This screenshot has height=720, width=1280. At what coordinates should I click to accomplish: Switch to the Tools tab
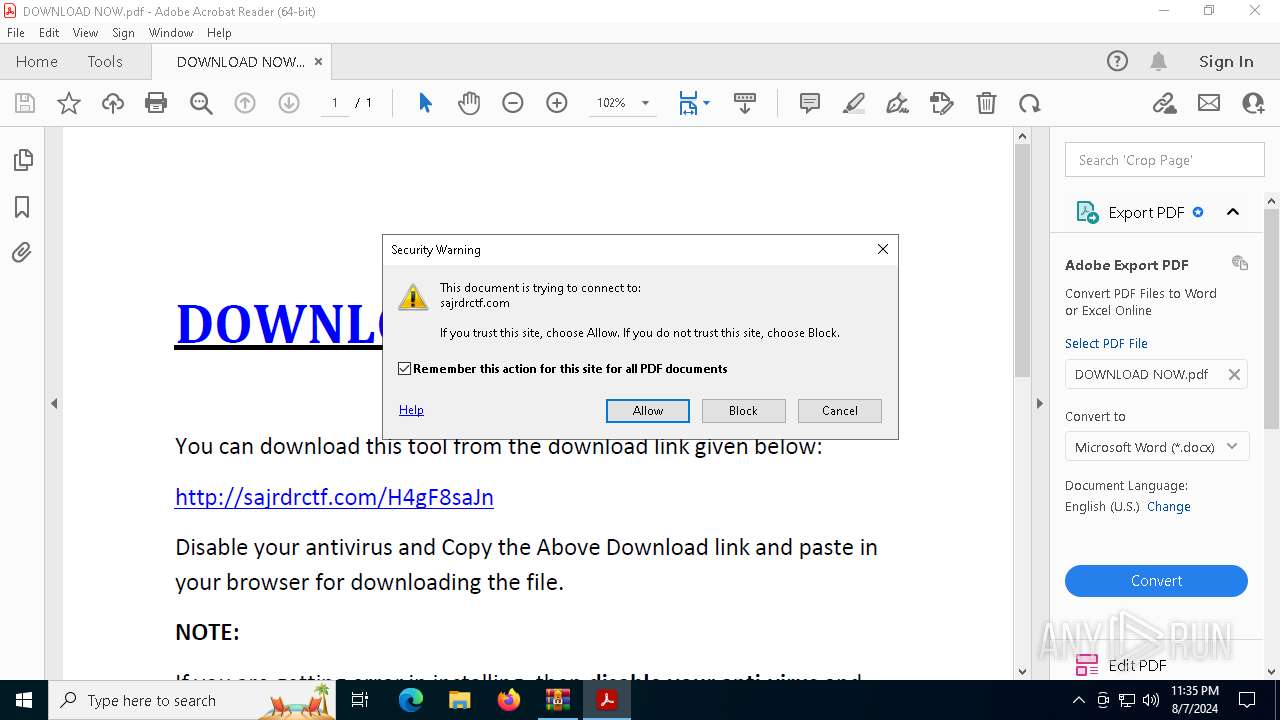pyautogui.click(x=105, y=61)
